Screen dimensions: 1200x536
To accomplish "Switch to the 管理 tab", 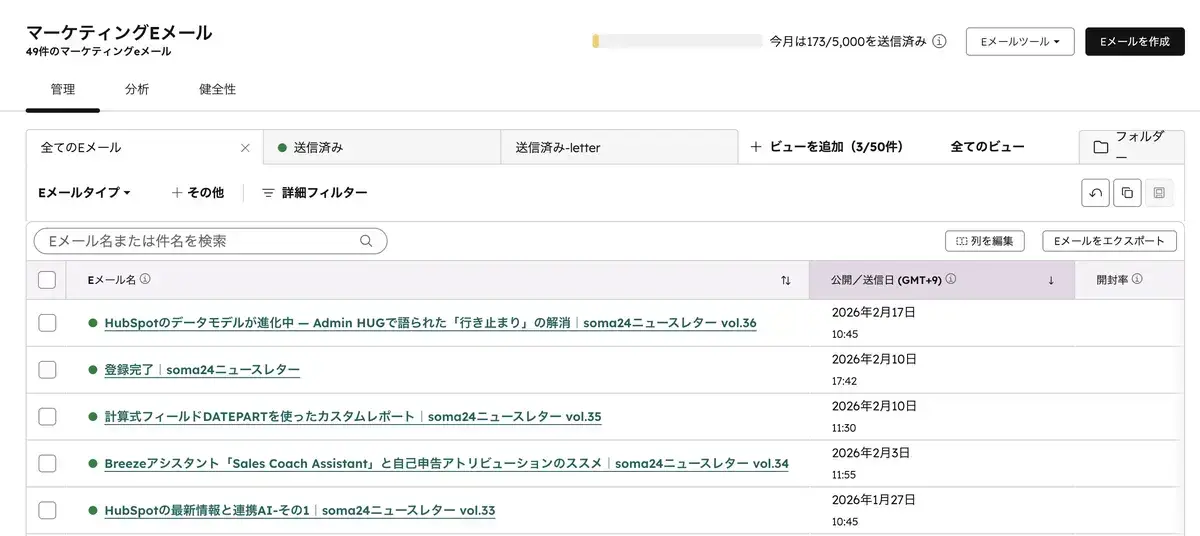I will coord(63,89).
